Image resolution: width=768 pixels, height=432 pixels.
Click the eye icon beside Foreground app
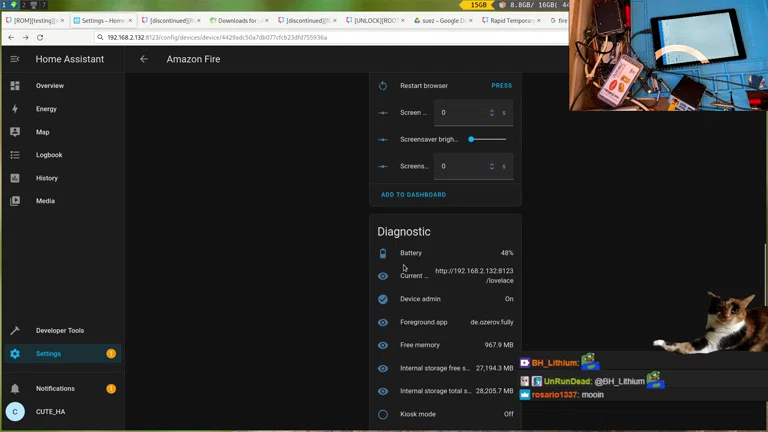pos(383,322)
